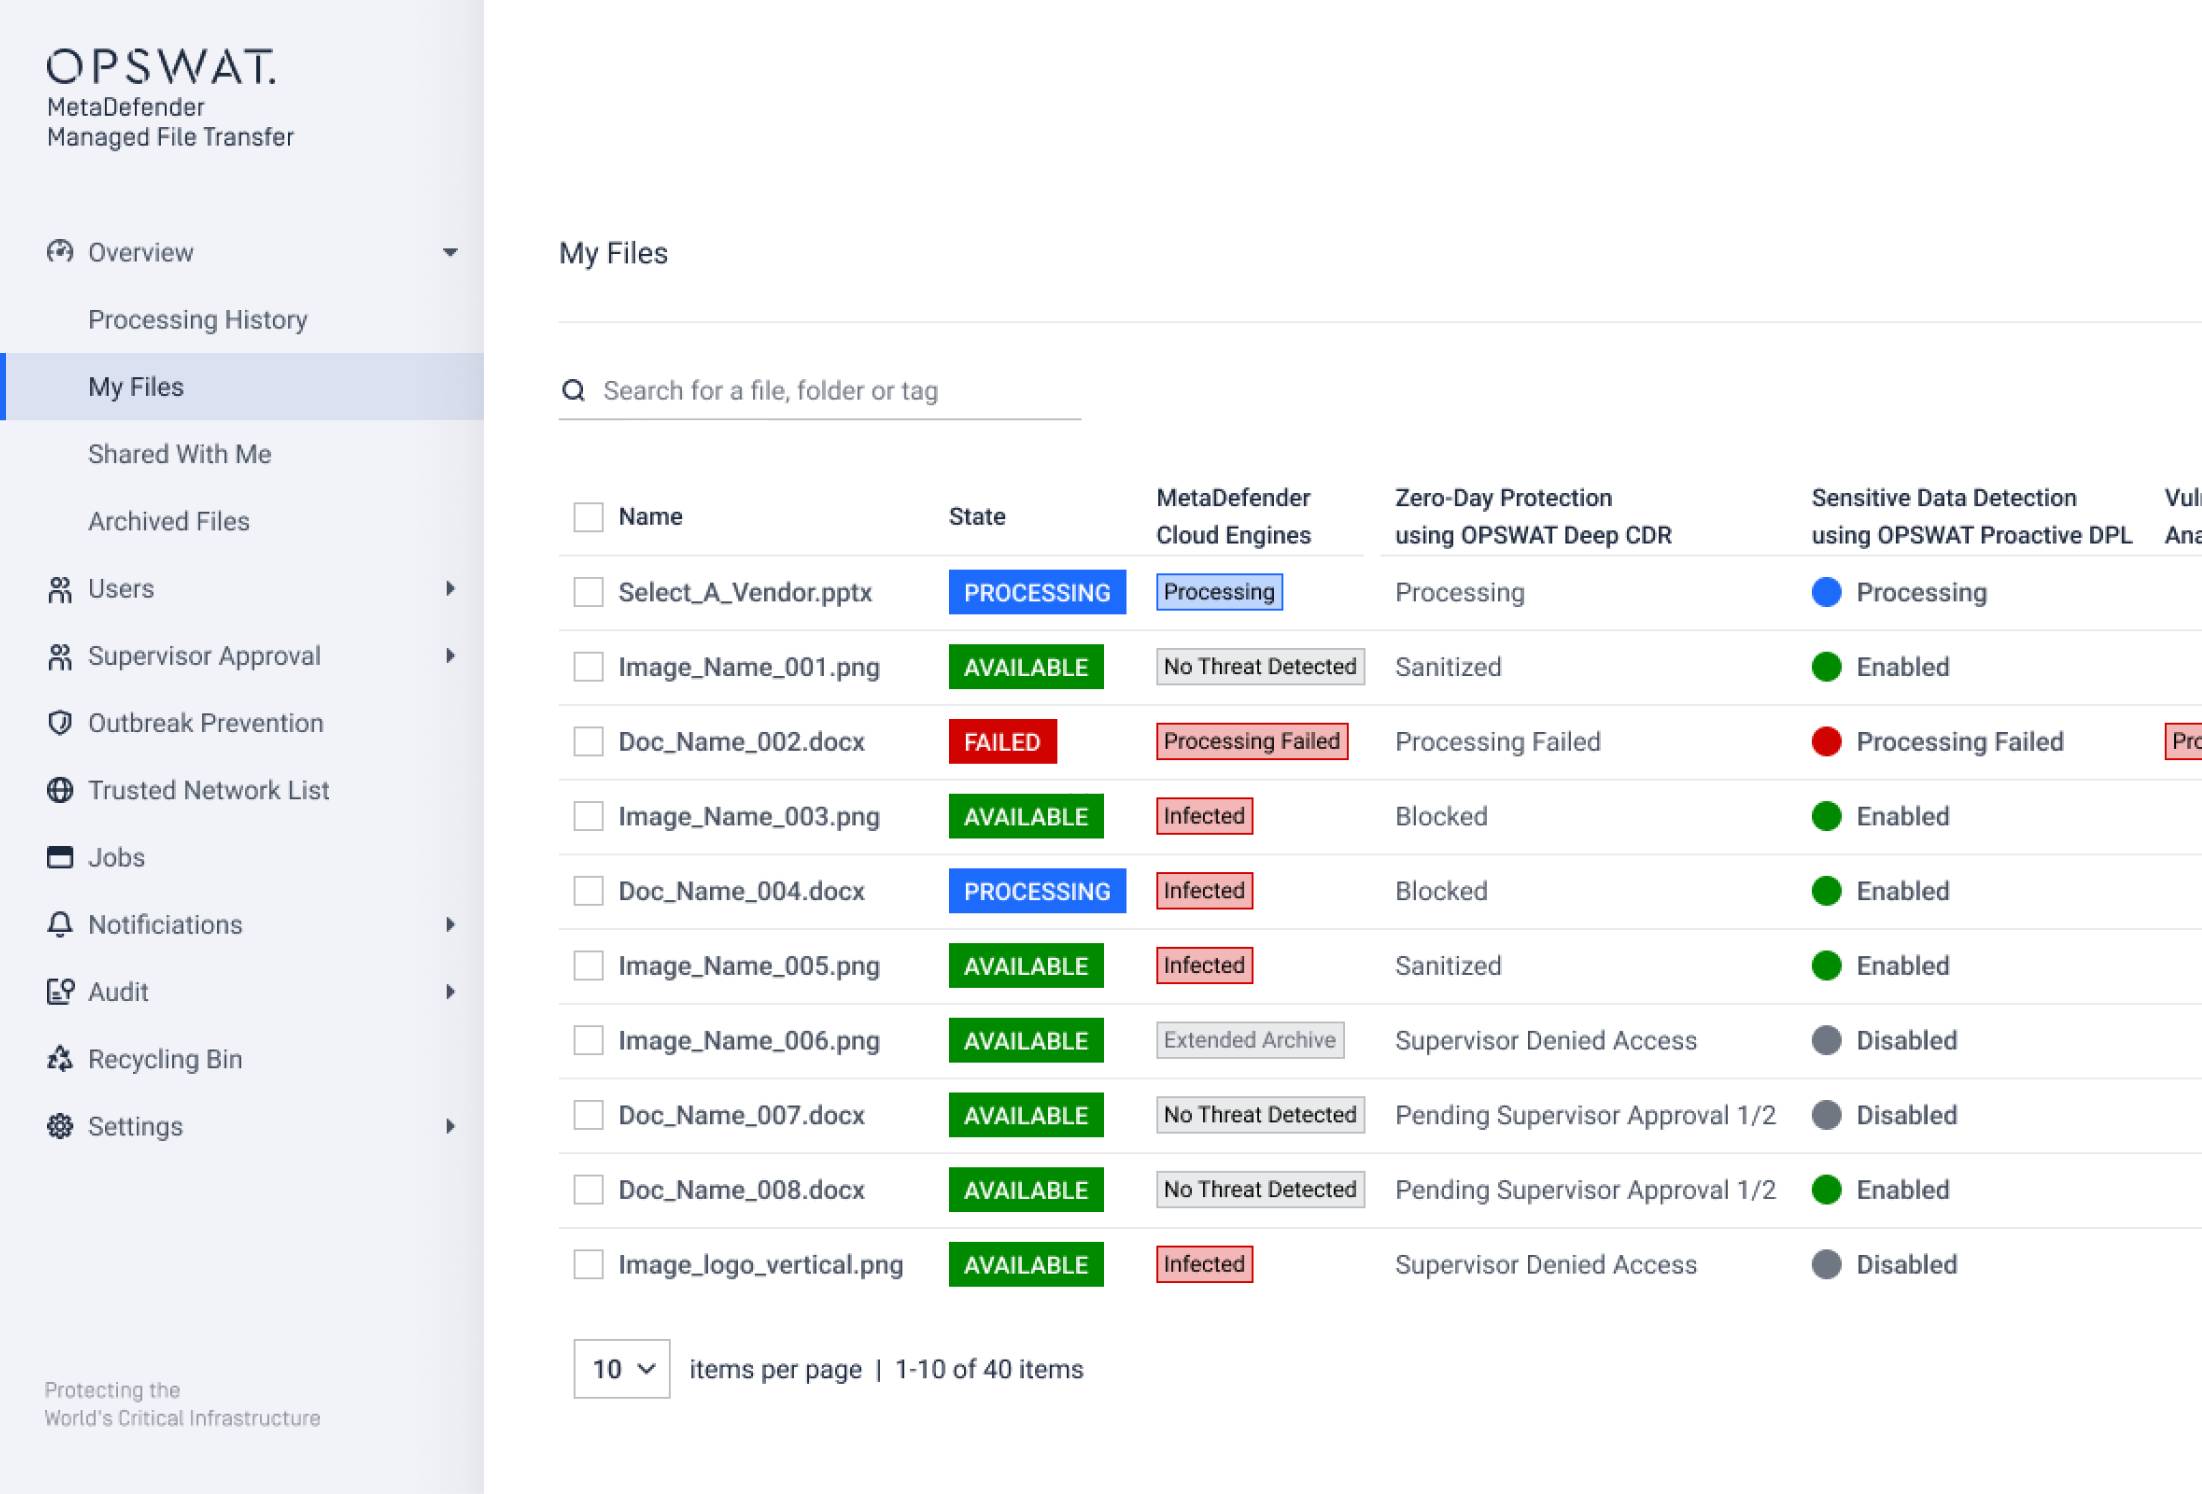The image size is (2202, 1494).
Task: Click the Outbreak Prevention shield icon
Action: 60,723
